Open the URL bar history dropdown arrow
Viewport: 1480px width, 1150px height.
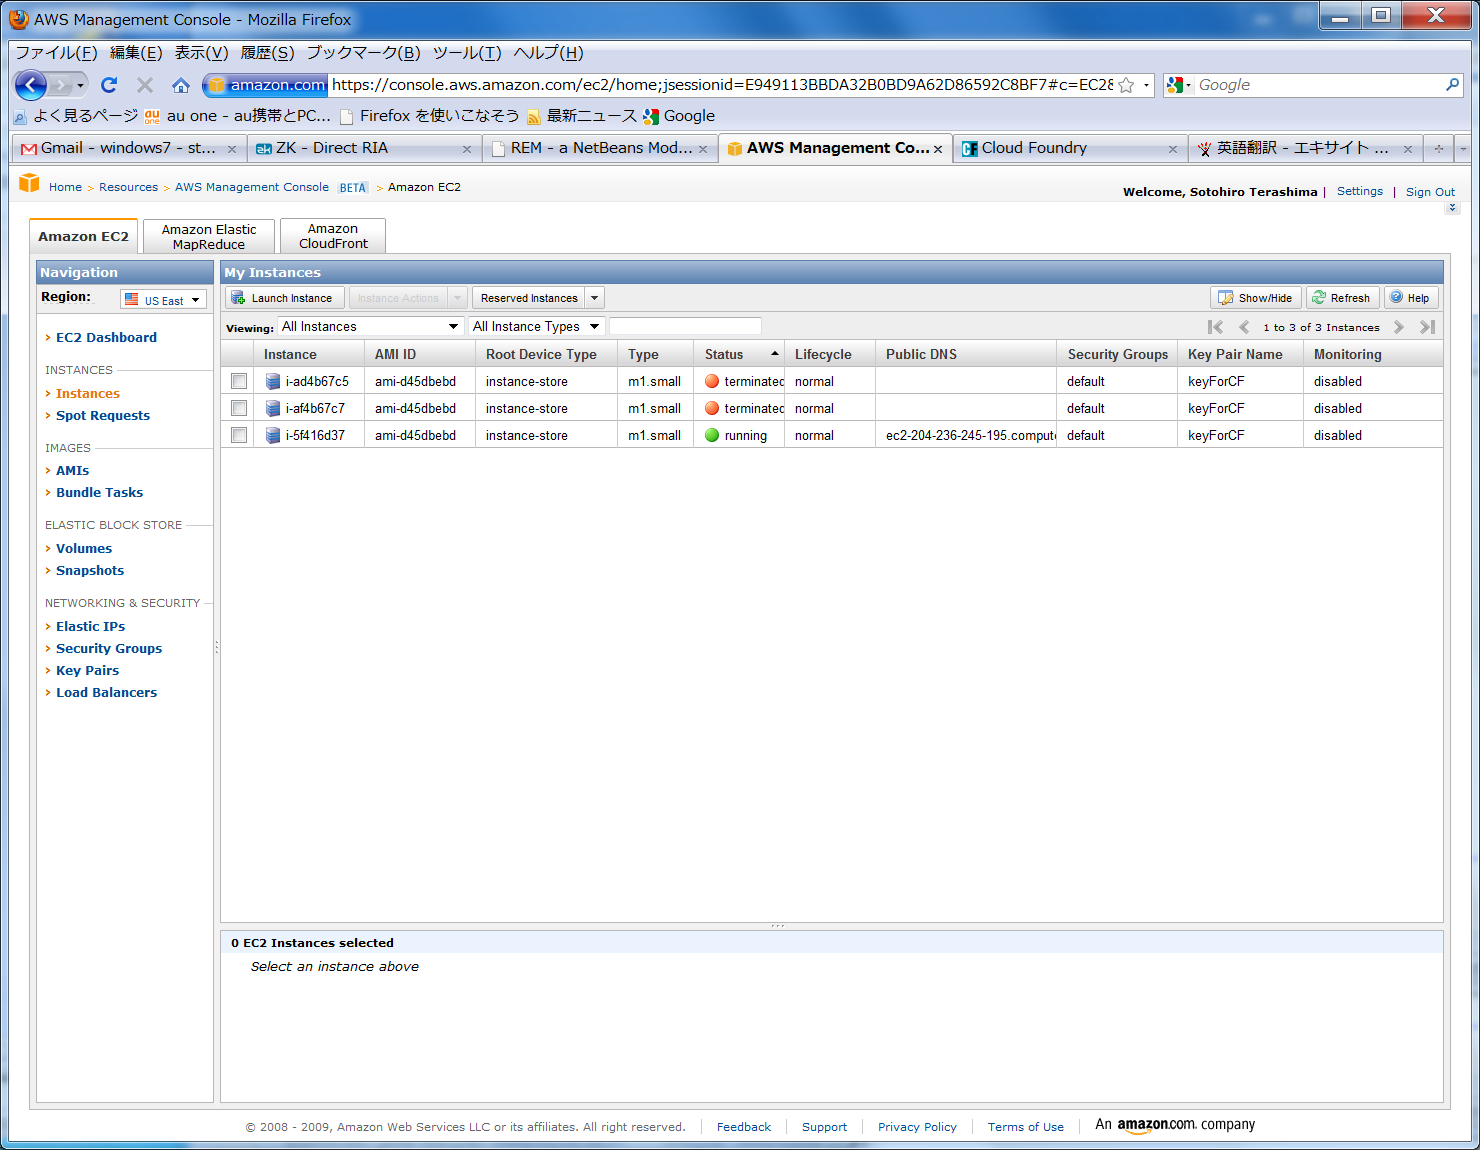(x=1146, y=85)
